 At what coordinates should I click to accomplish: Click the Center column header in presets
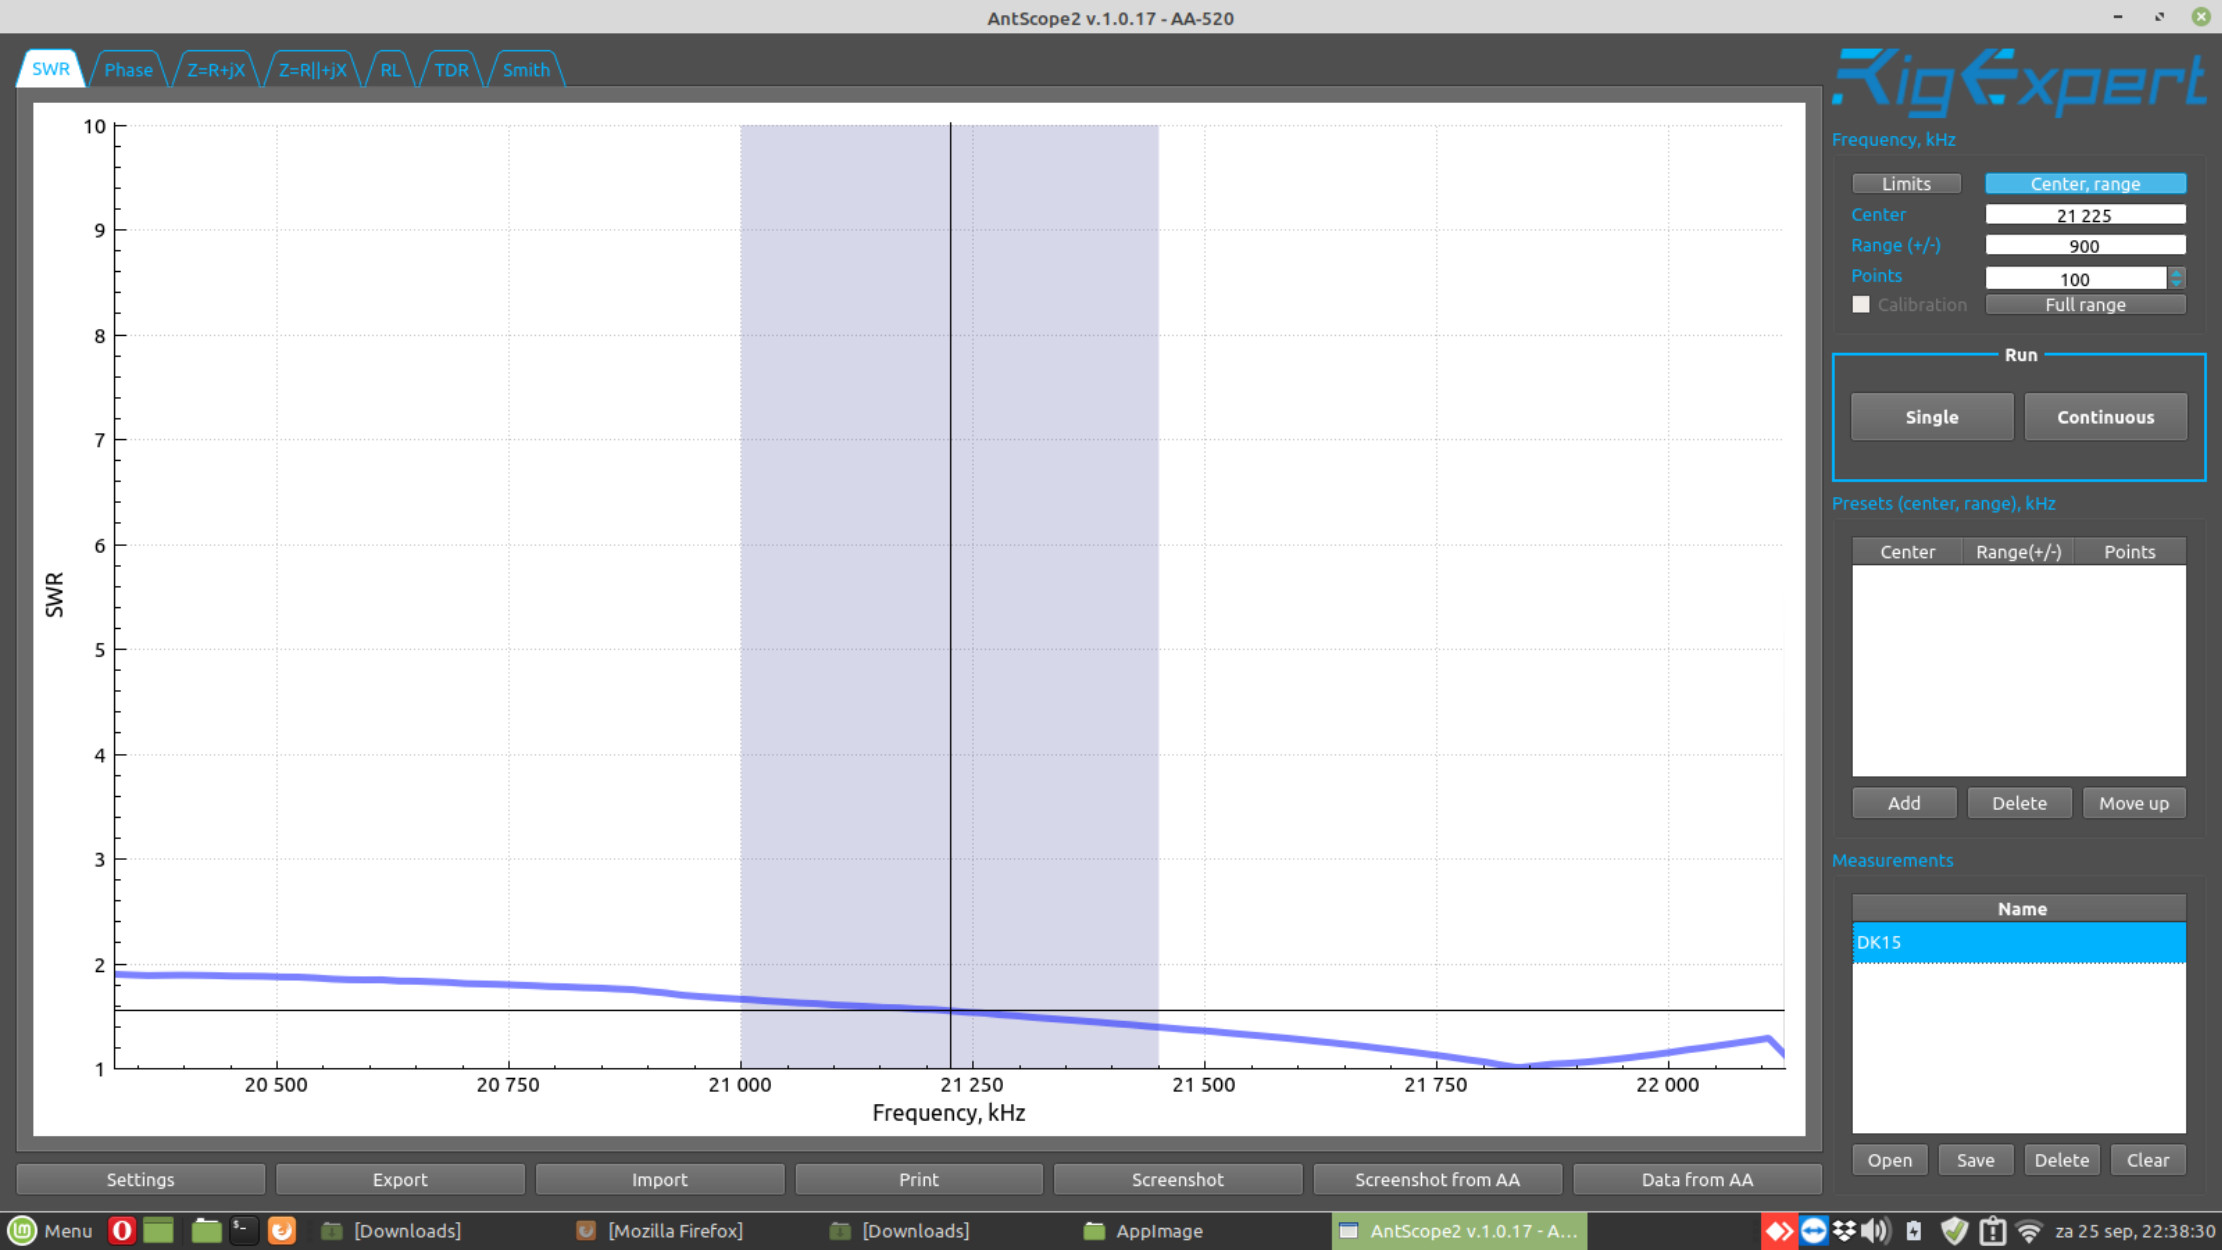pos(1907,551)
